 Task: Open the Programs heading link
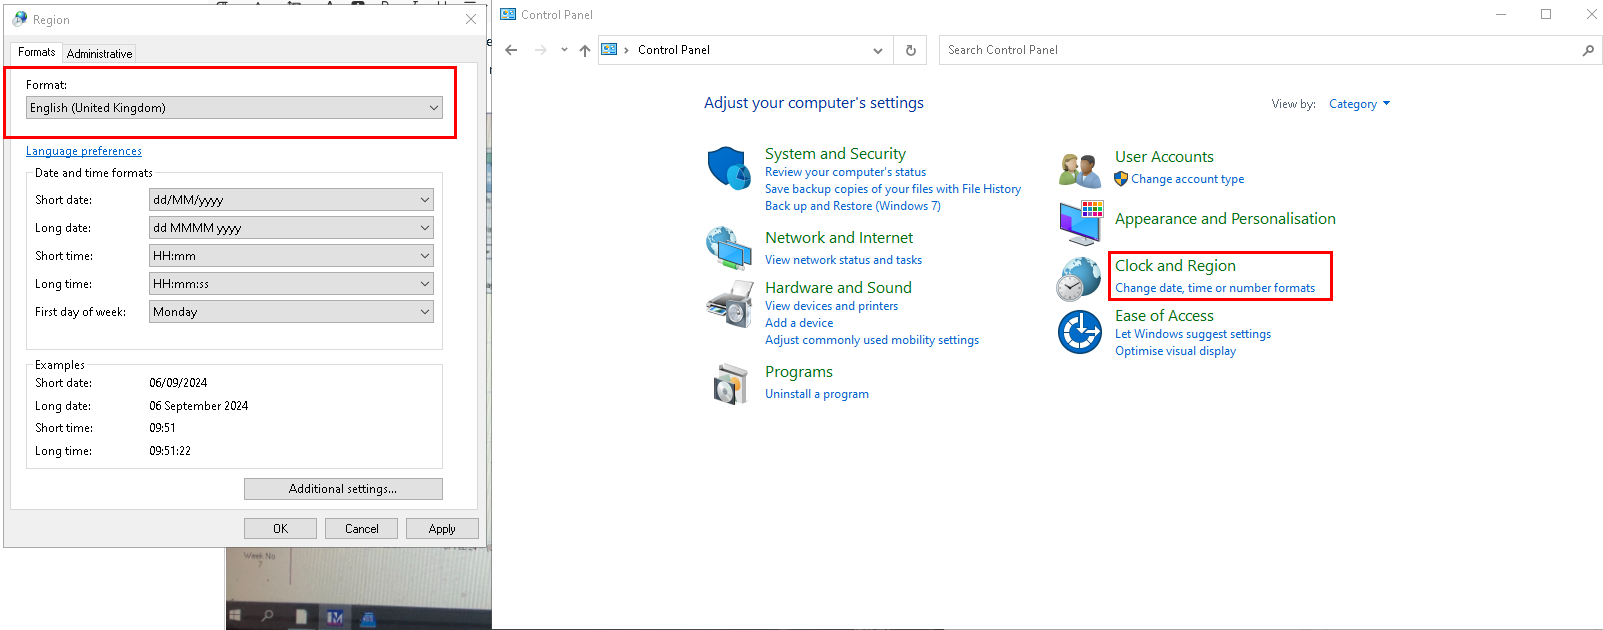[799, 372]
